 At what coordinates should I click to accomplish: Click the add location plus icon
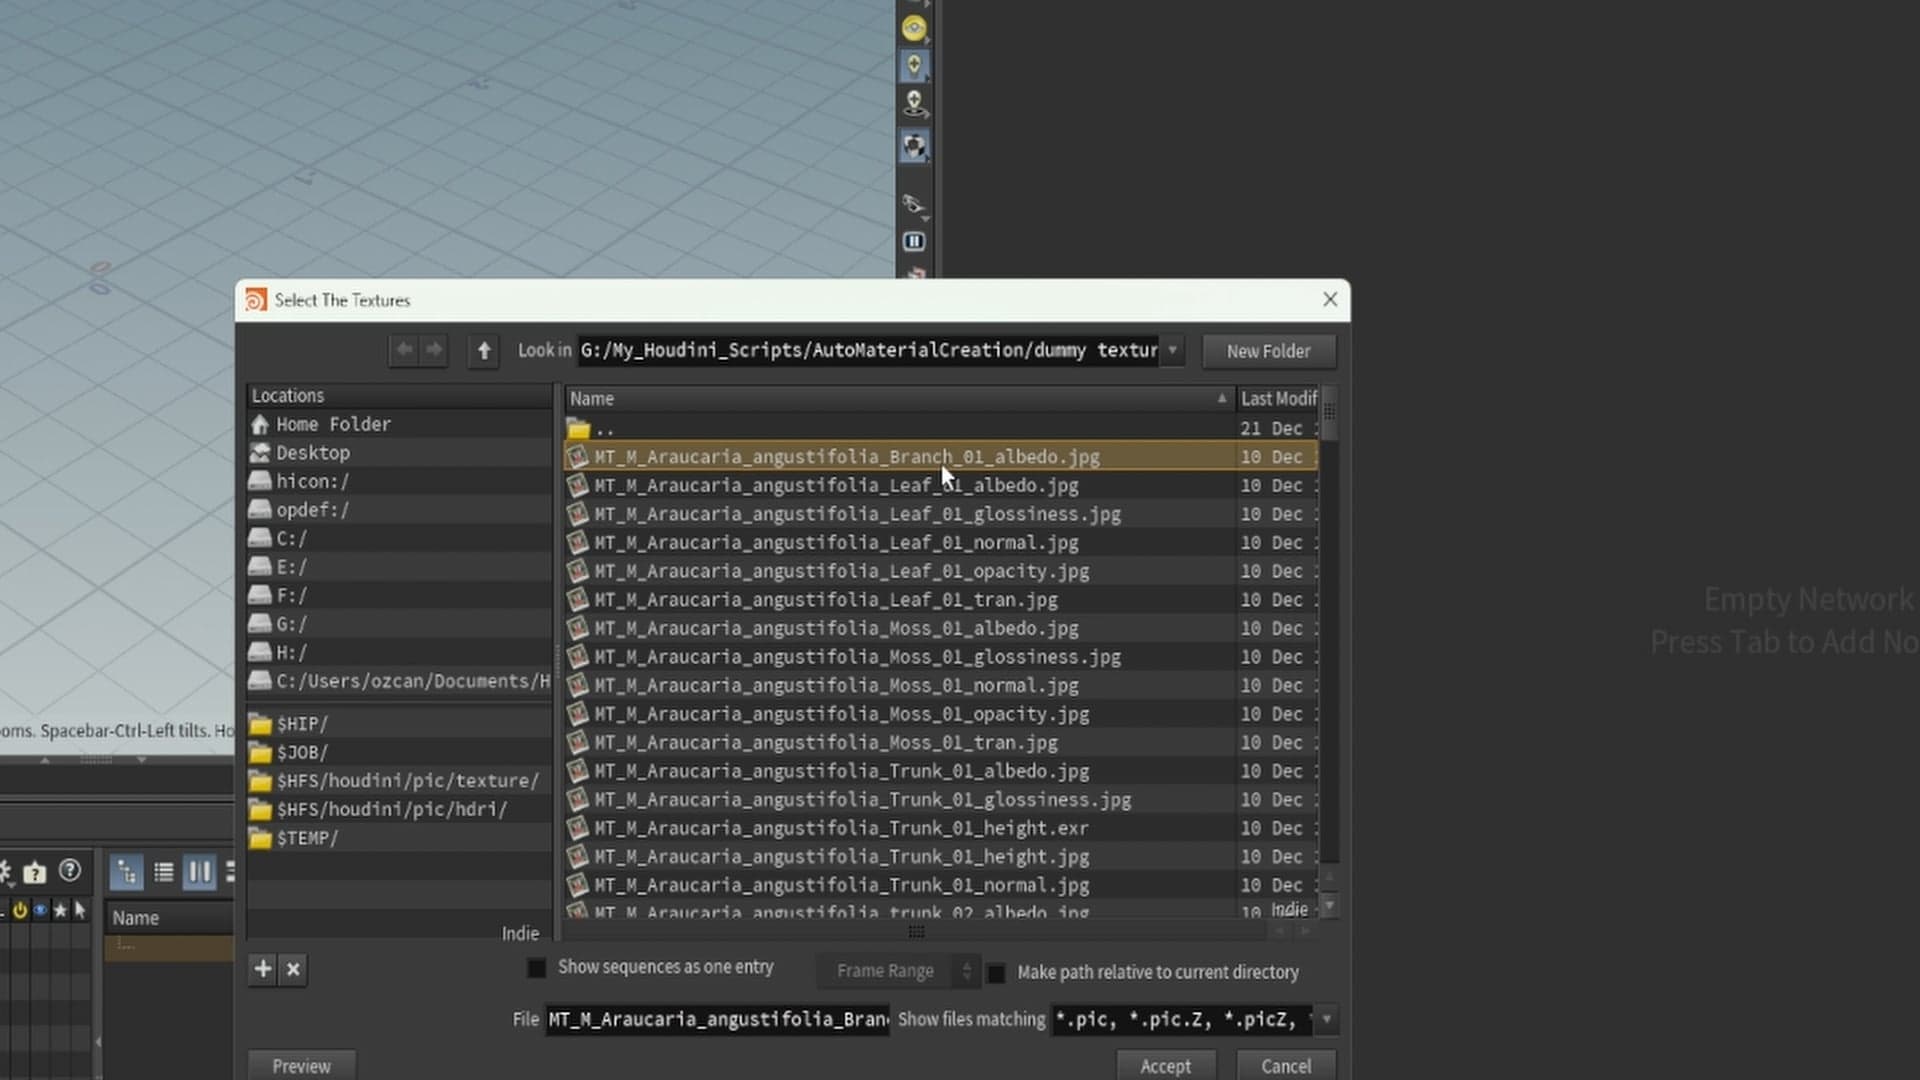[263, 969]
